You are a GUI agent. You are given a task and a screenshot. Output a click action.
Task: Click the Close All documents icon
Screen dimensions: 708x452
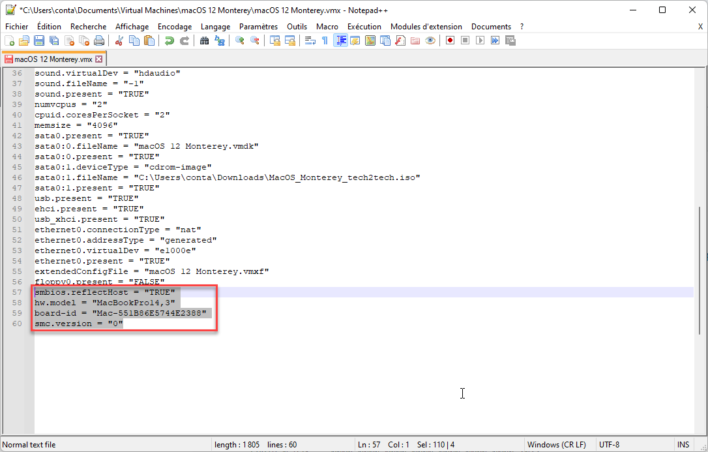click(84, 41)
